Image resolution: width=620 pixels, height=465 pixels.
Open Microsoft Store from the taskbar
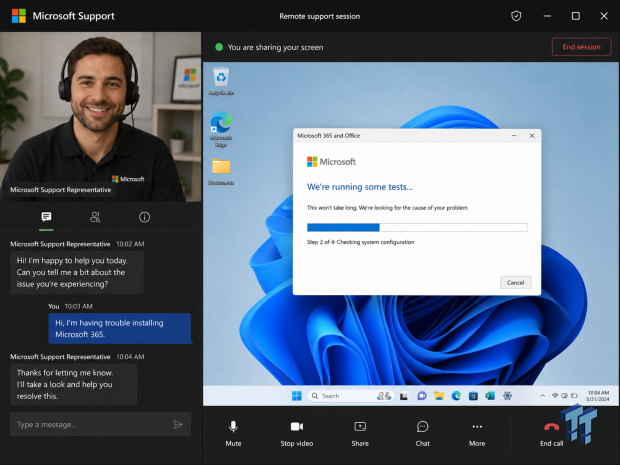(x=473, y=396)
